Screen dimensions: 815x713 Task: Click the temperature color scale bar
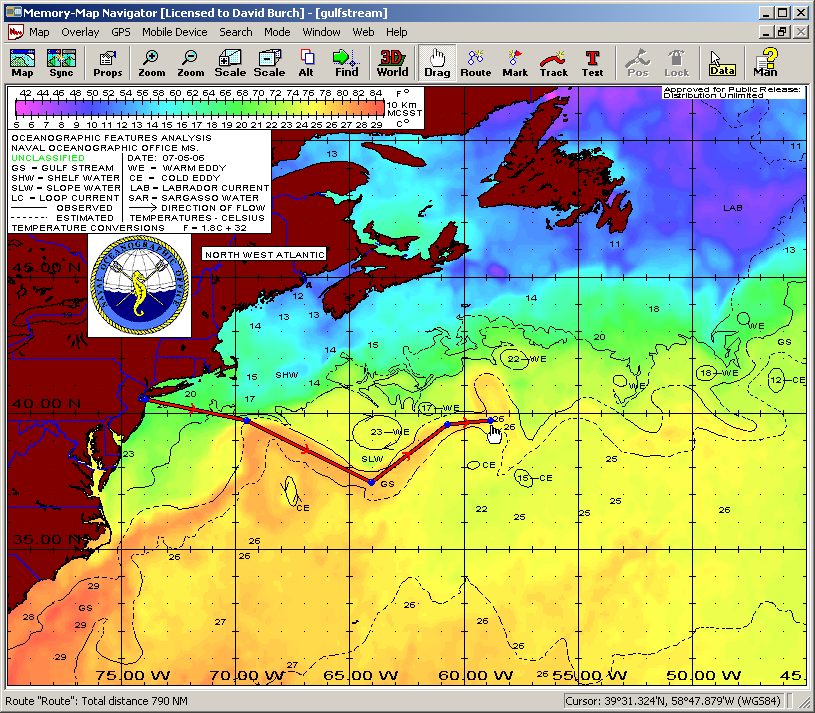200,108
